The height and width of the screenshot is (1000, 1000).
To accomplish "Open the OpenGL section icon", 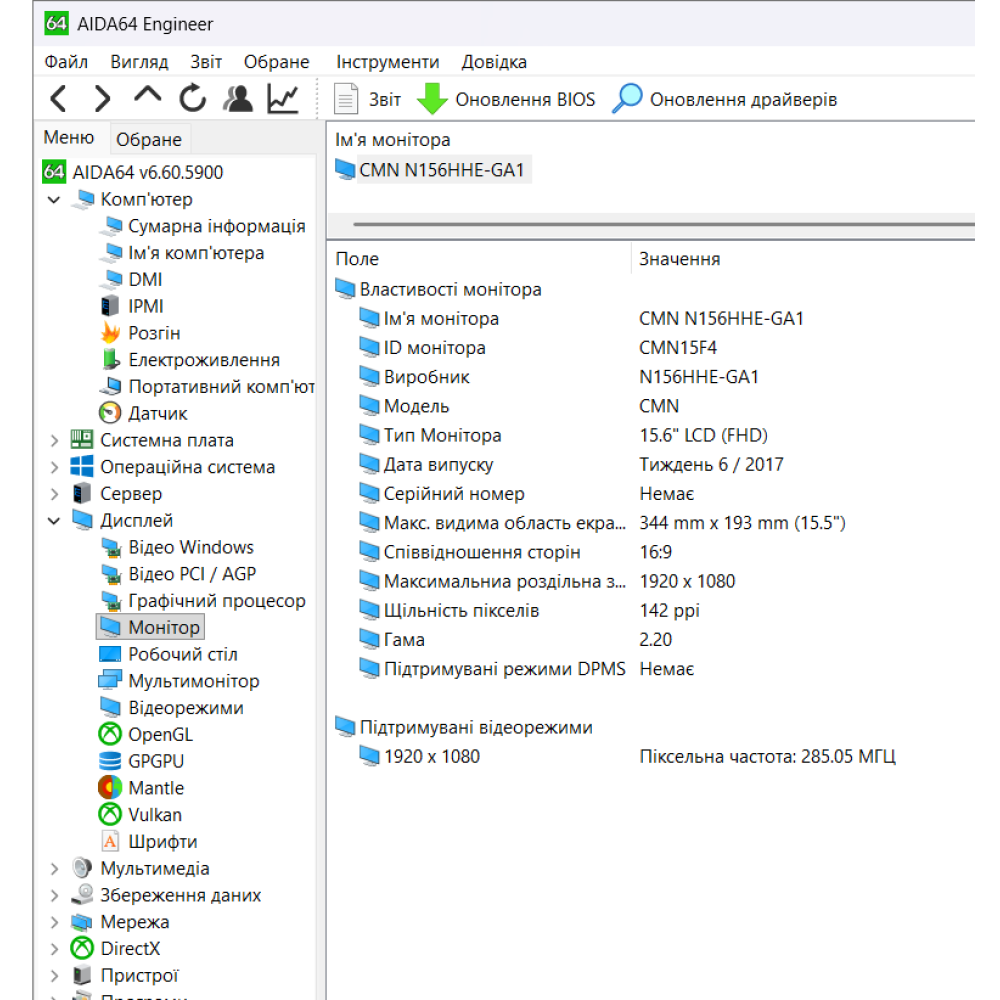I will coord(109,734).
